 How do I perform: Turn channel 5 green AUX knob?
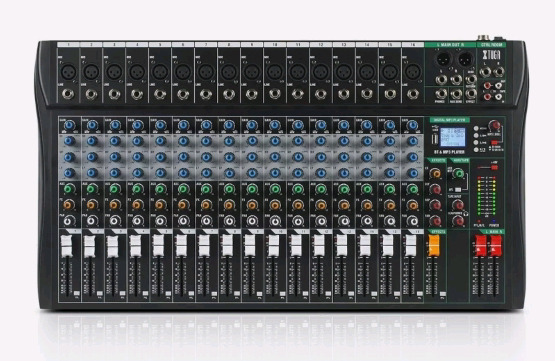(161, 189)
